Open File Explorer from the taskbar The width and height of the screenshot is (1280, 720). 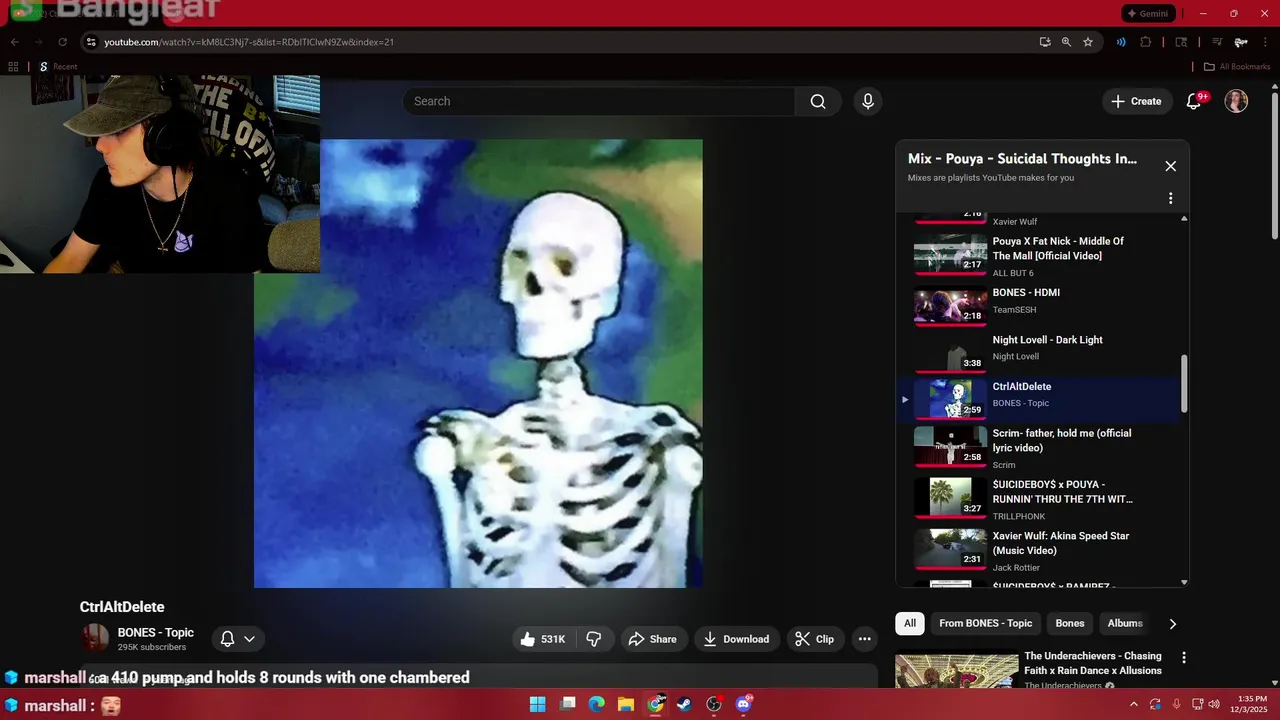pos(625,704)
